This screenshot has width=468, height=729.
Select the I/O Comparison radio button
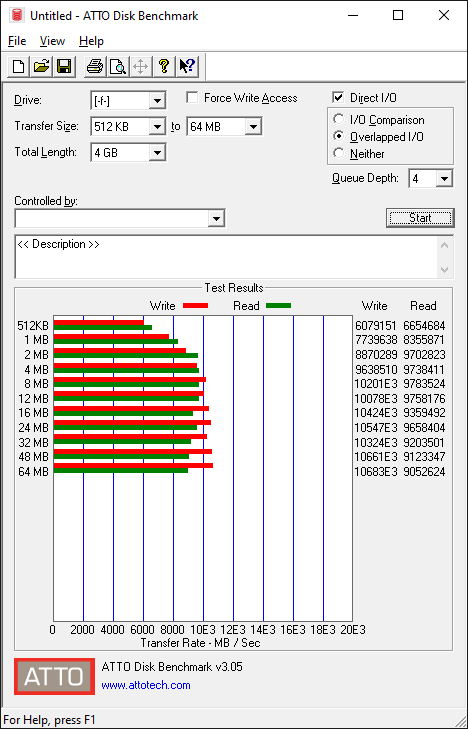tap(339, 119)
